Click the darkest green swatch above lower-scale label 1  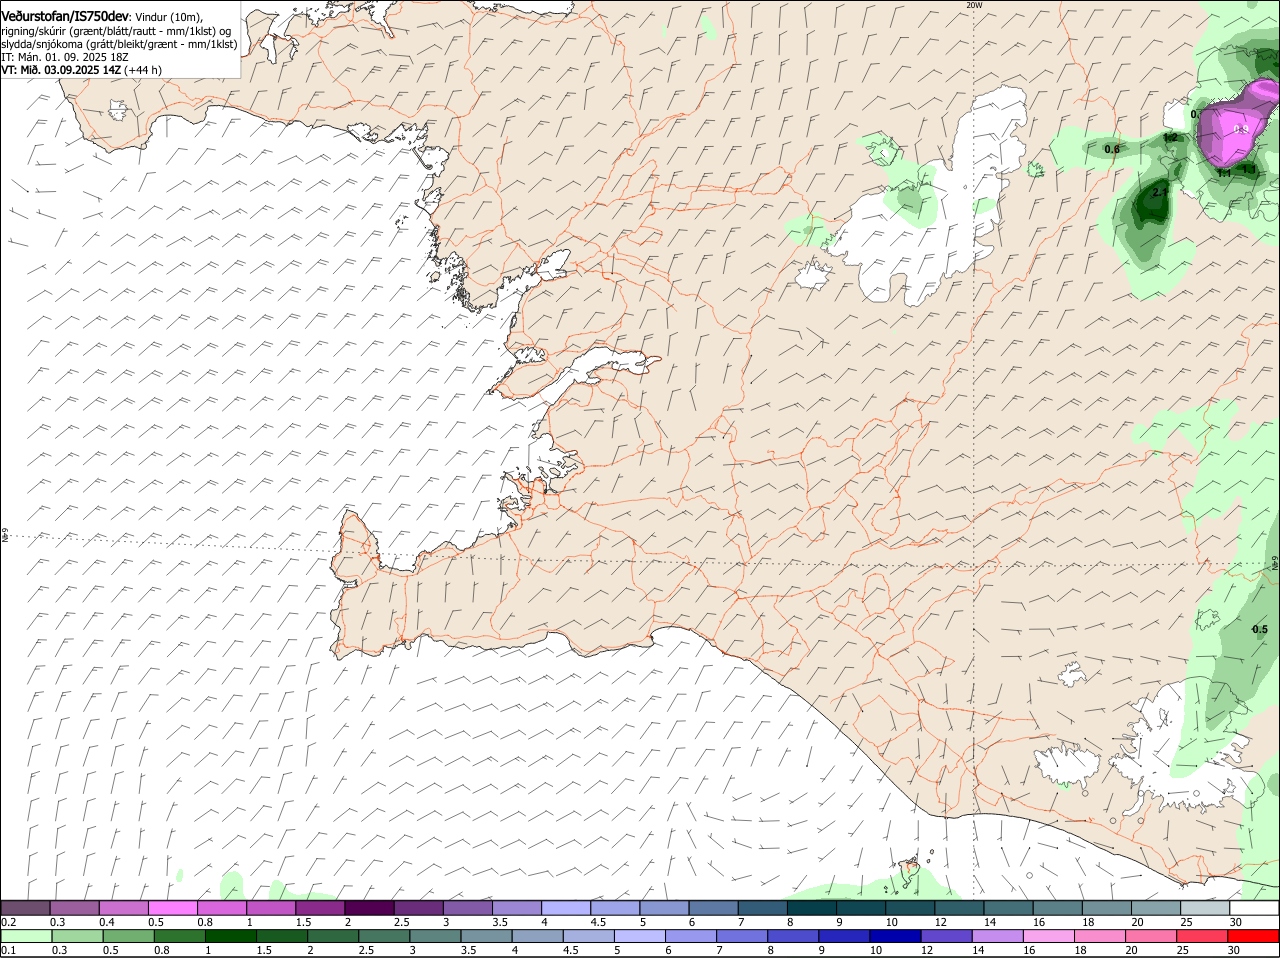coord(229,936)
